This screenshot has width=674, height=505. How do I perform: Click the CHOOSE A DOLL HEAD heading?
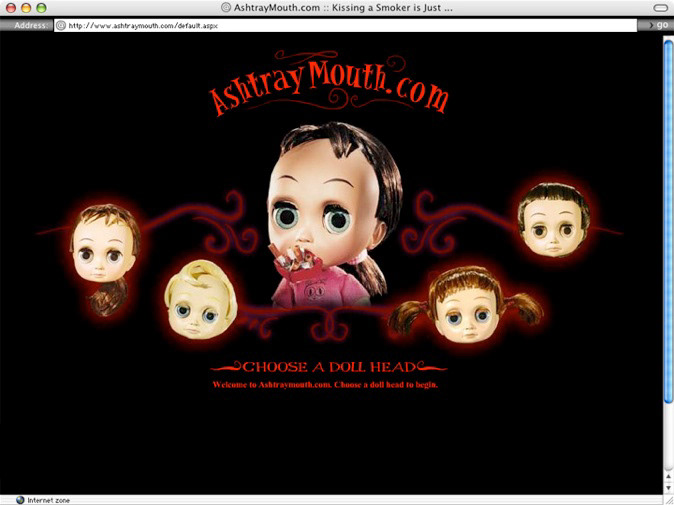329,367
